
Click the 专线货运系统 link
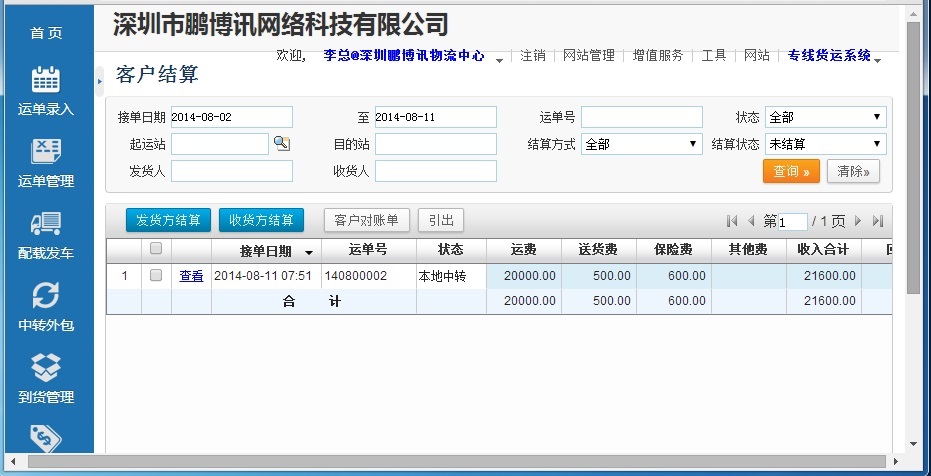pos(829,56)
